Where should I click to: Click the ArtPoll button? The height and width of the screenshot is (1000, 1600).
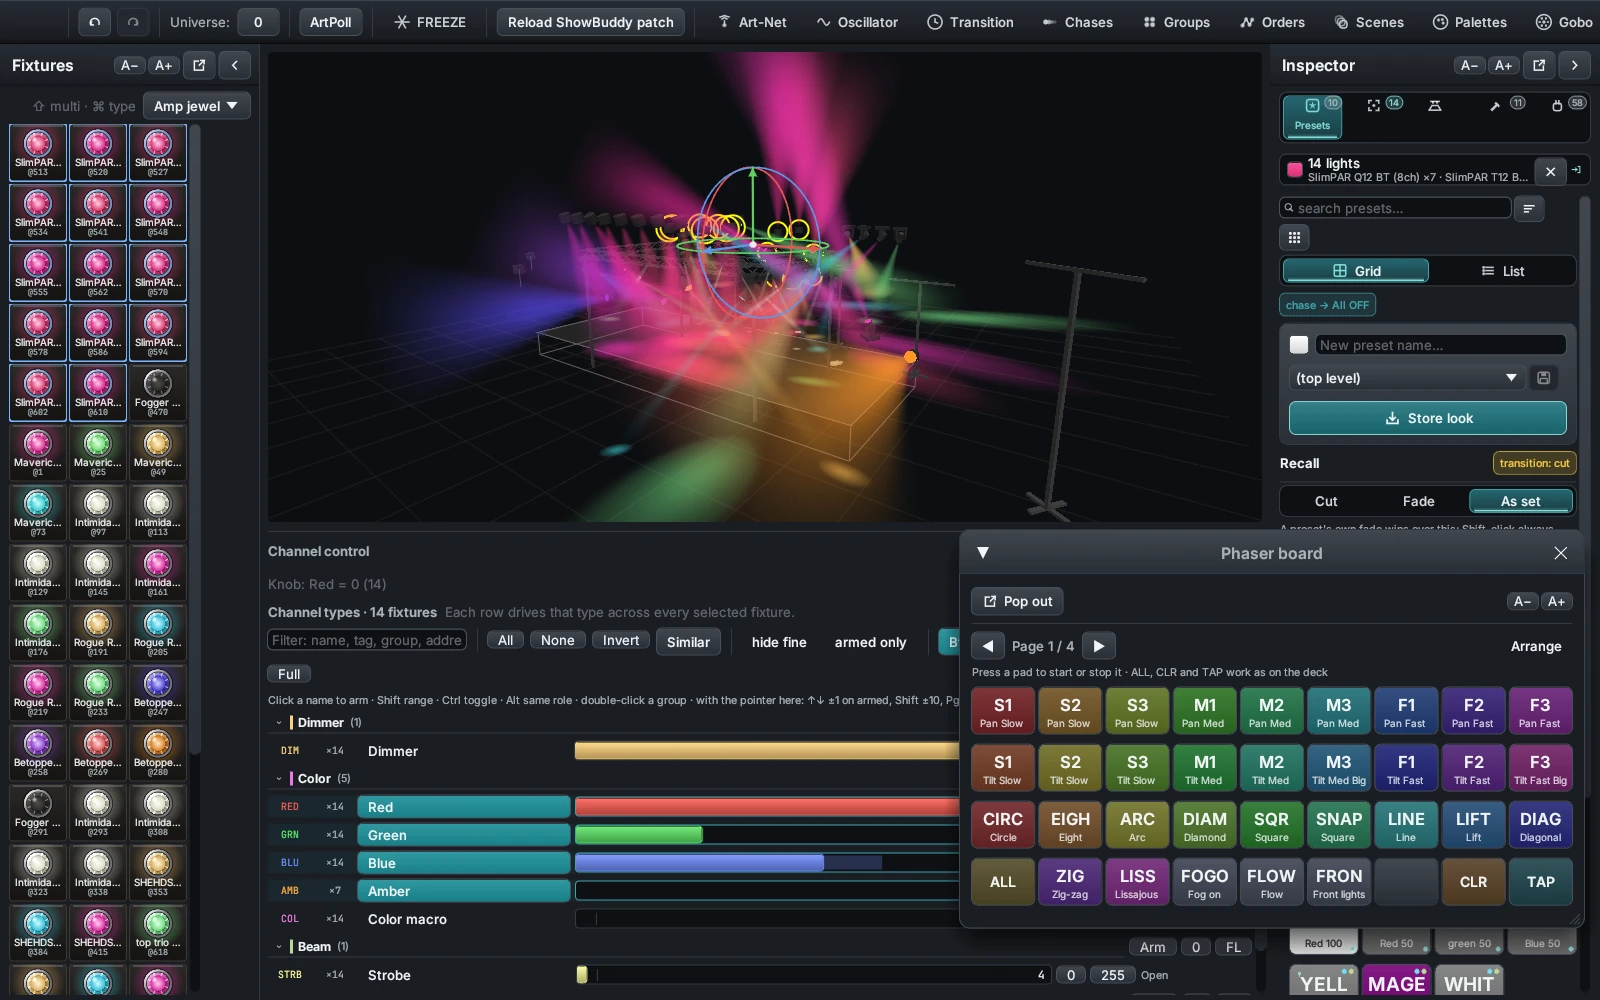click(x=330, y=22)
